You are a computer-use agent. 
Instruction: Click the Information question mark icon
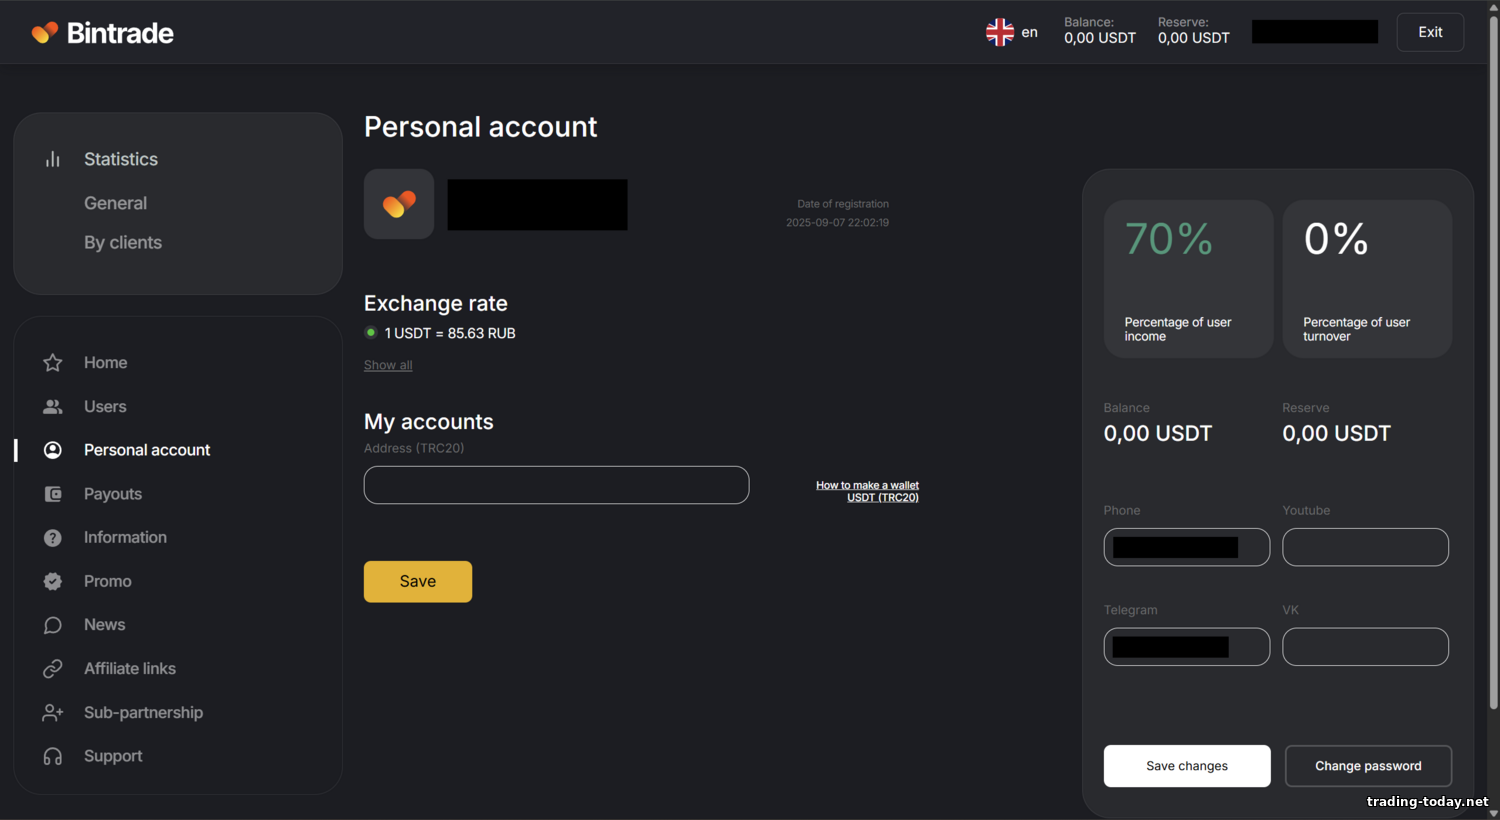[53, 538]
